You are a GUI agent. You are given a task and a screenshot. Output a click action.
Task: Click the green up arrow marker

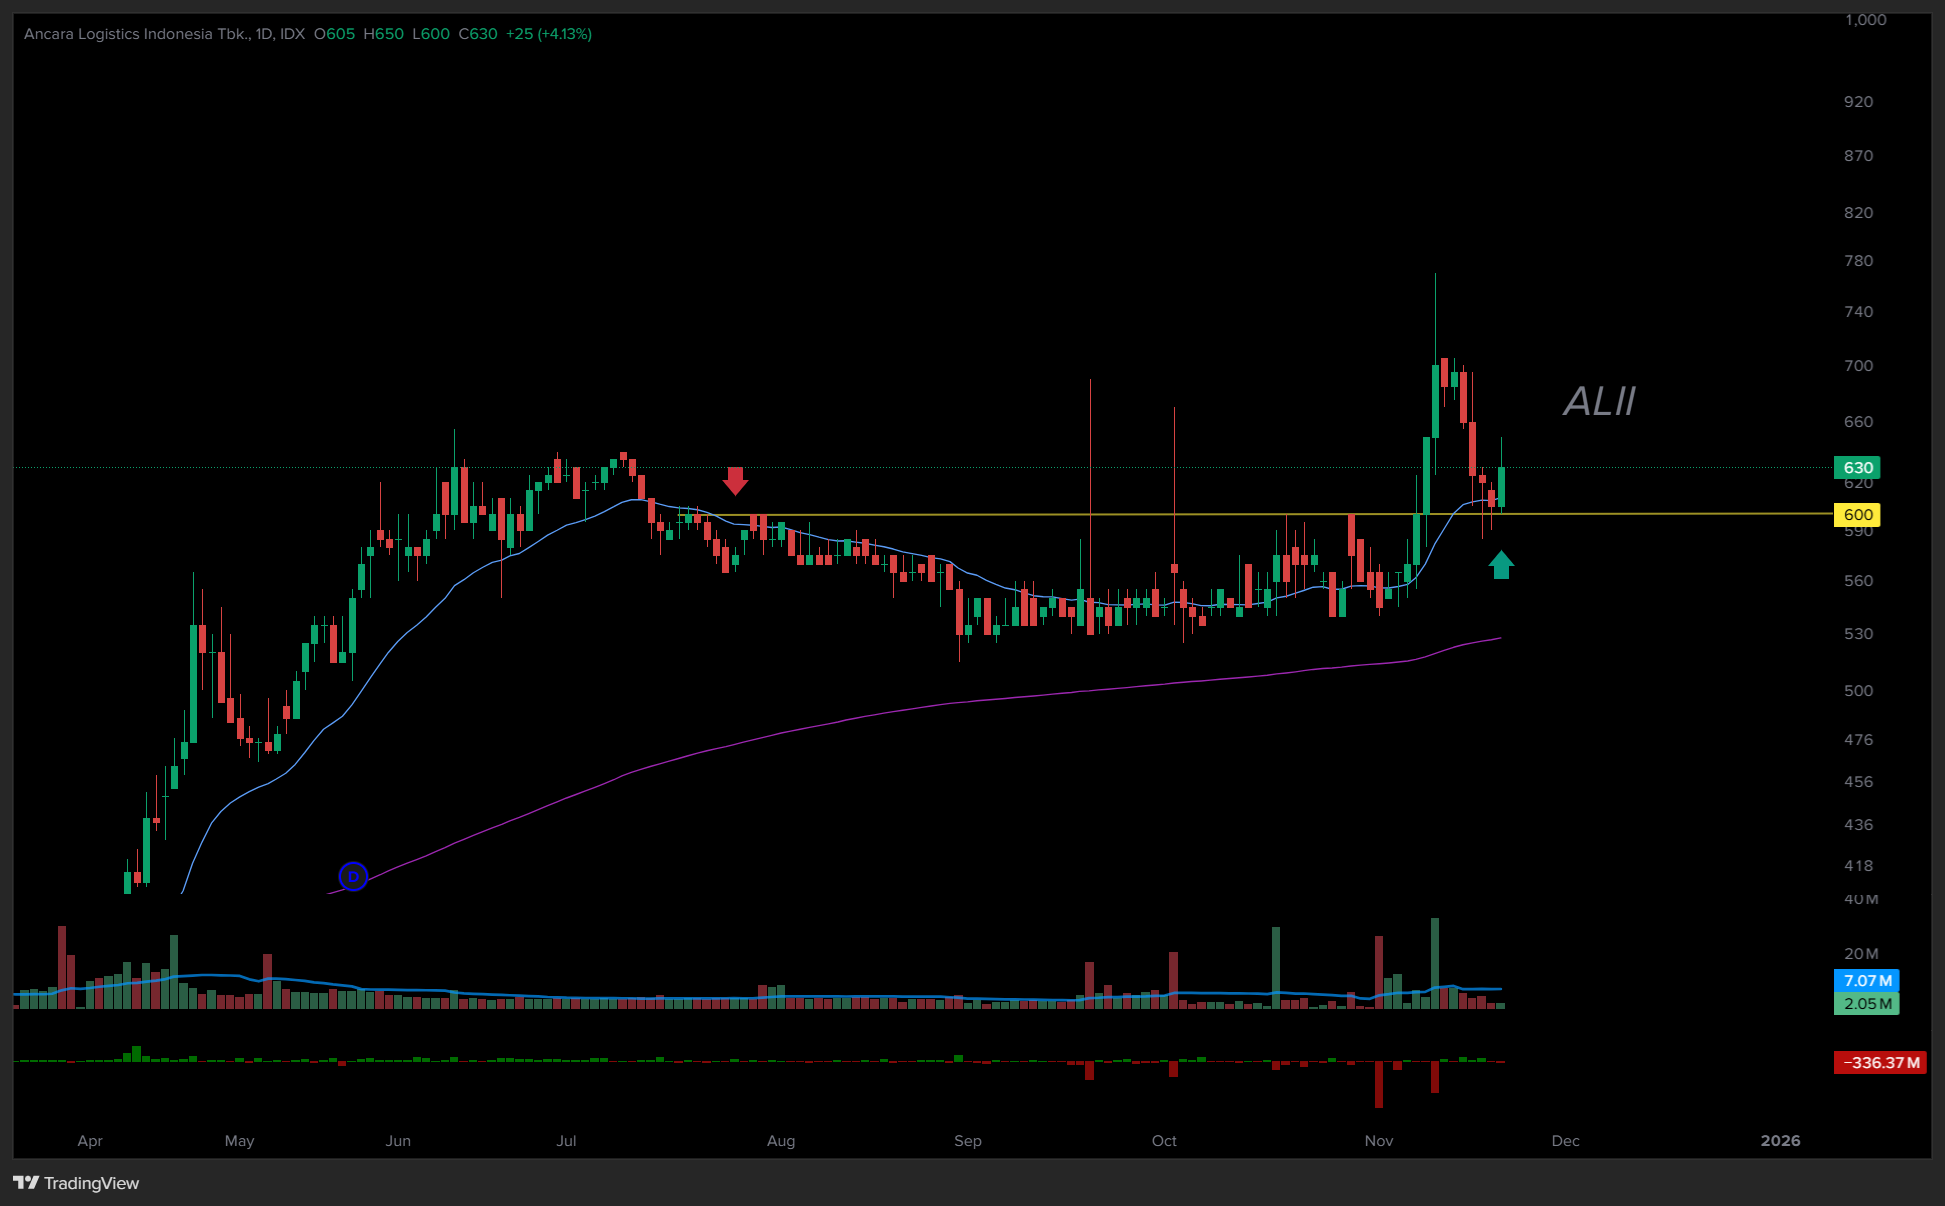(1501, 565)
